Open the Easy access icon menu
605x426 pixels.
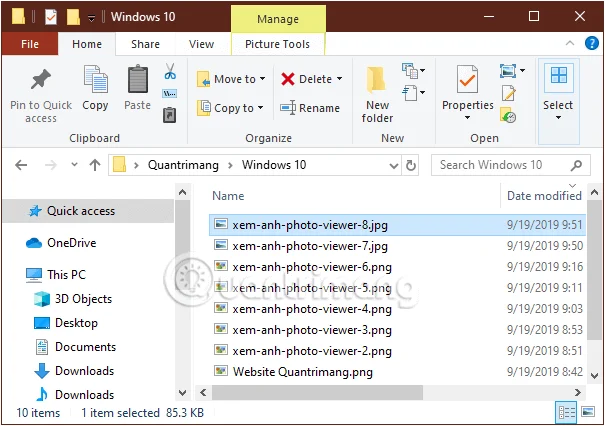[414, 93]
